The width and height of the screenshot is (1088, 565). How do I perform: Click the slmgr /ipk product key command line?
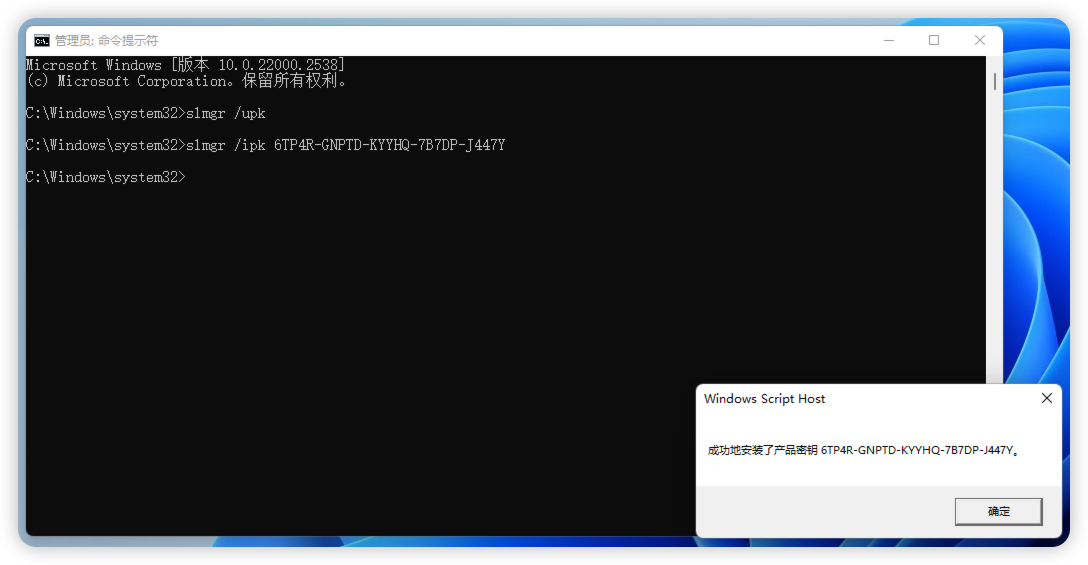[x=266, y=145]
